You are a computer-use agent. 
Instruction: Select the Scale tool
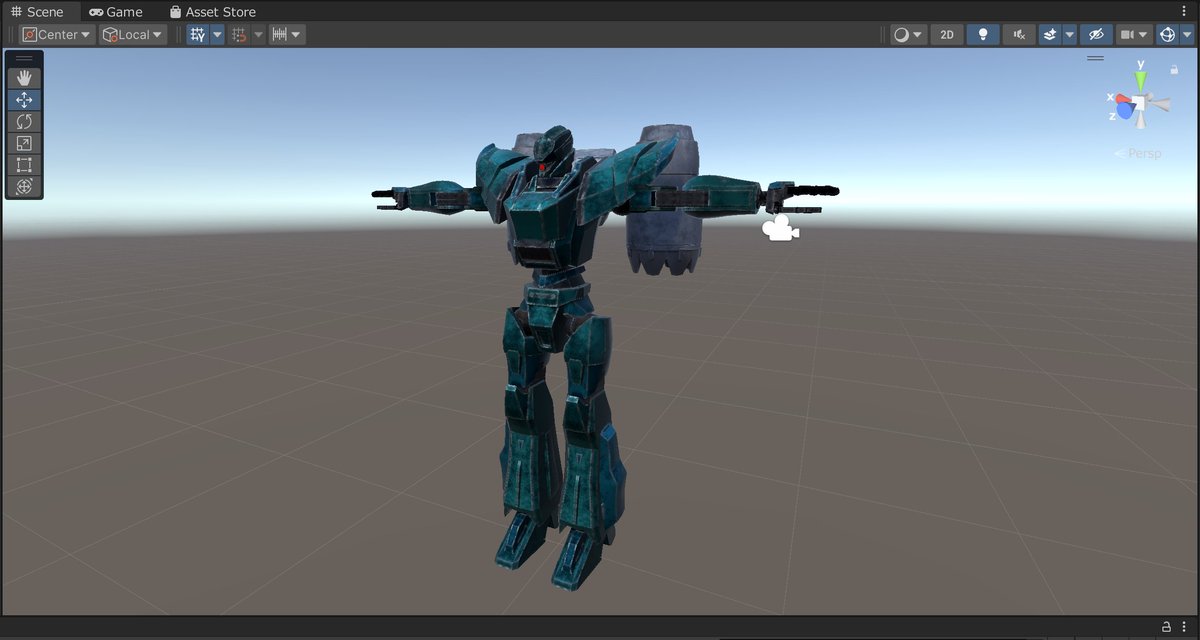tap(24, 143)
